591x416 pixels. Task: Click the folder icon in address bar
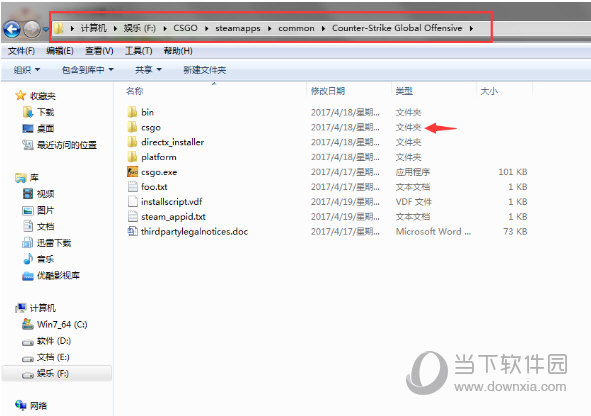click(58, 28)
